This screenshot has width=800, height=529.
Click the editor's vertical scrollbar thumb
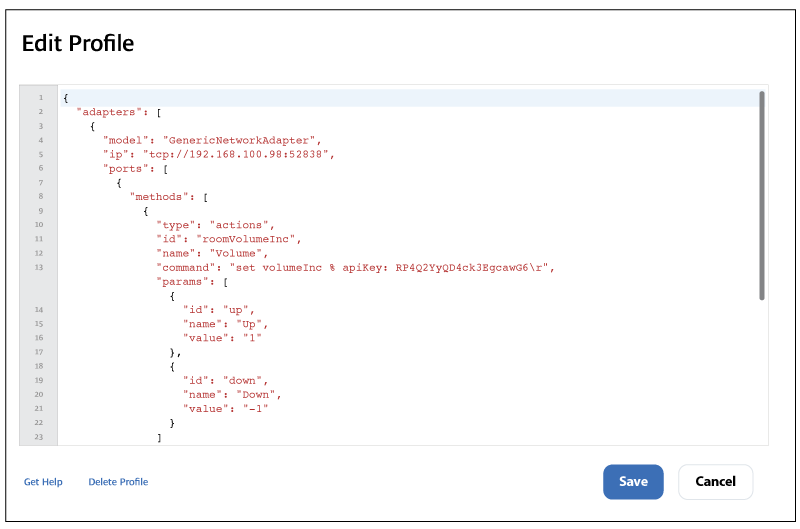pyautogui.click(x=762, y=195)
